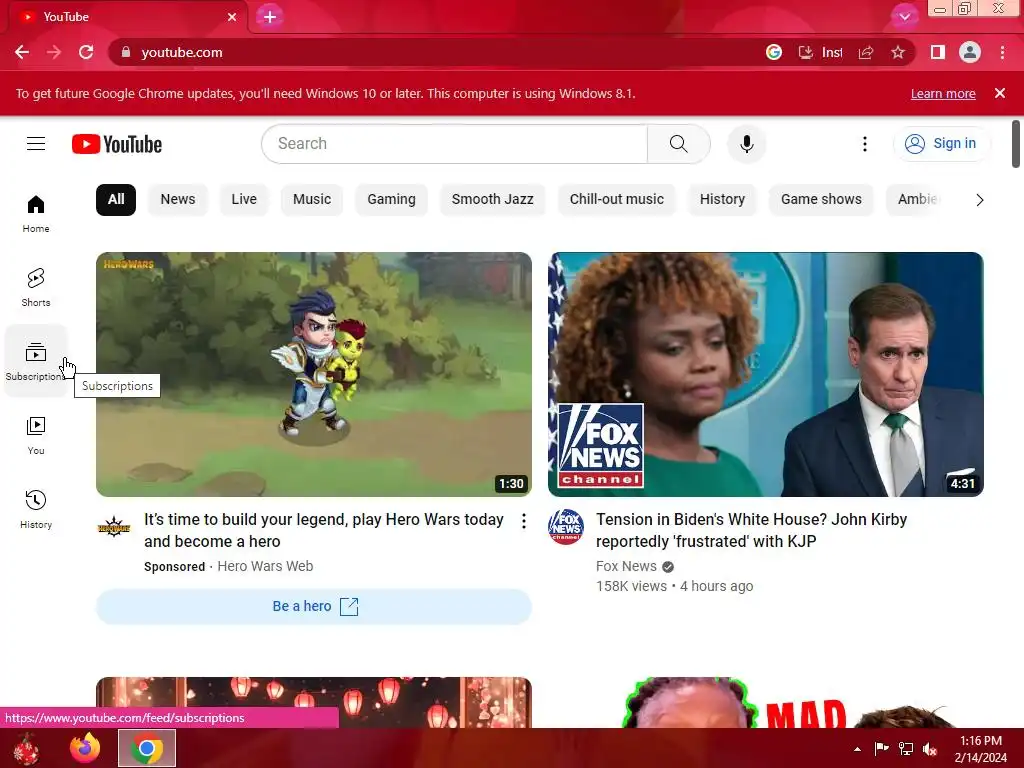Viewport: 1024px width, 768px height.
Task: Open Hero Wars ad title link
Action: click(x=324, y=530)
